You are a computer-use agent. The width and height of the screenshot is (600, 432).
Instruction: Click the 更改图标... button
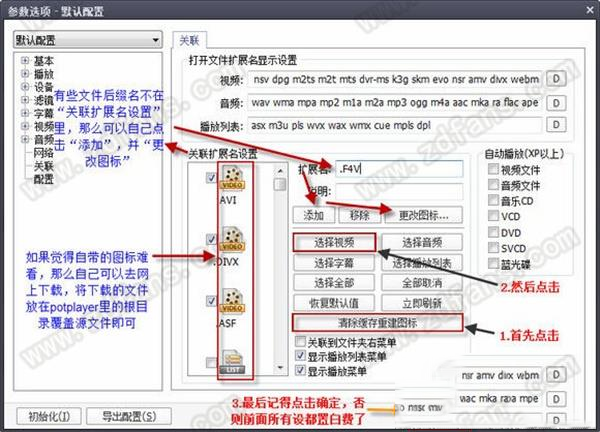pyautogui.click(x=423, y=215)
